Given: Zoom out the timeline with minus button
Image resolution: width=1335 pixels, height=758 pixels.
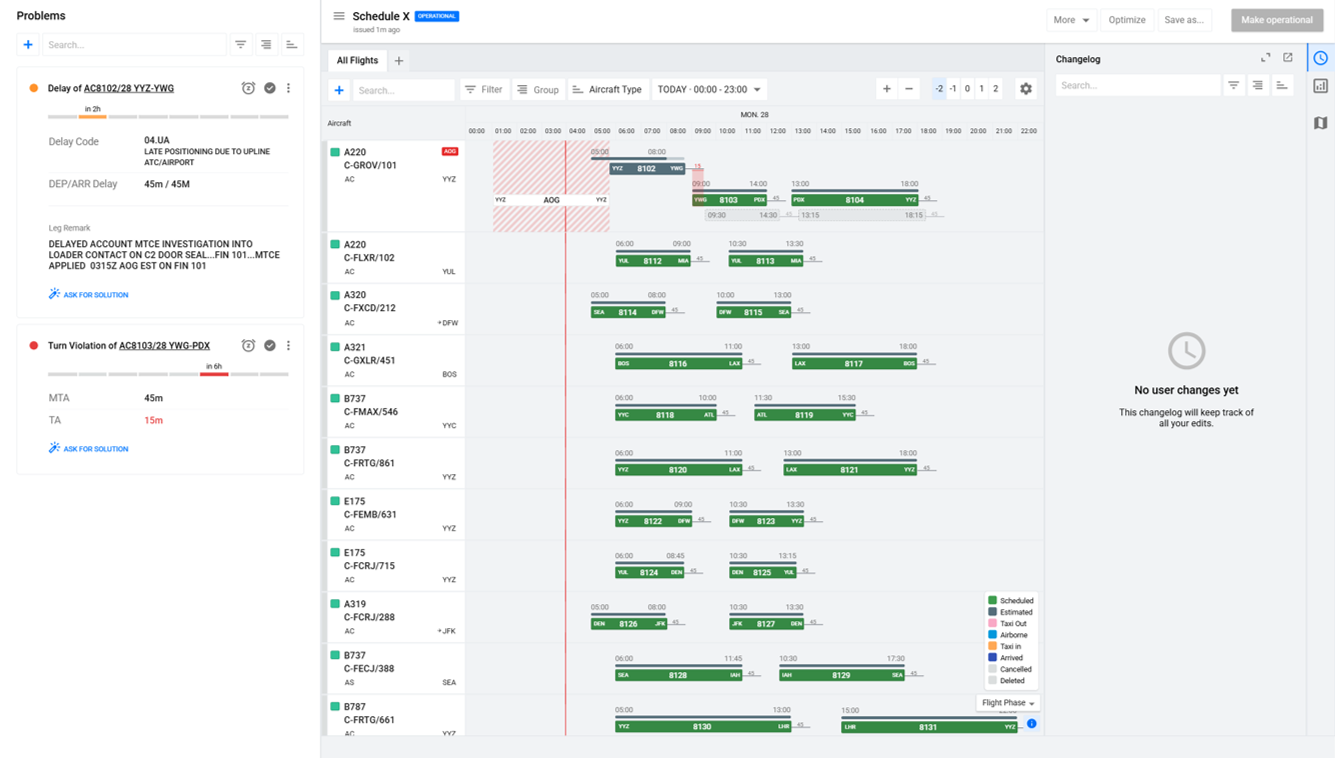Looking at the screenshot, I should pyautogui.click(x=909, y=89).
